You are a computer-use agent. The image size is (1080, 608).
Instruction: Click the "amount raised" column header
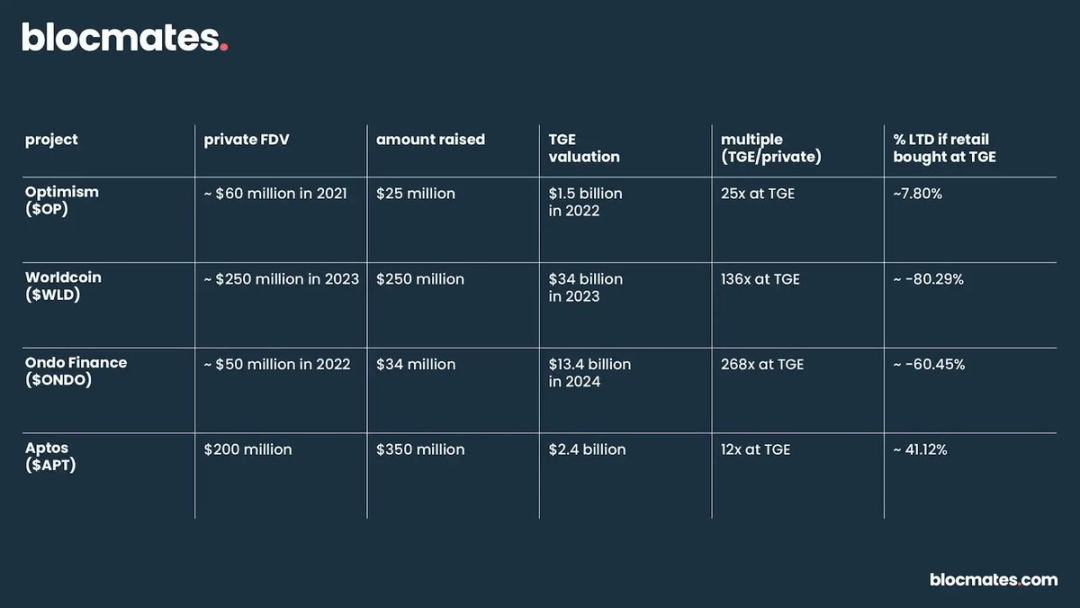click(x=430, y=140)
